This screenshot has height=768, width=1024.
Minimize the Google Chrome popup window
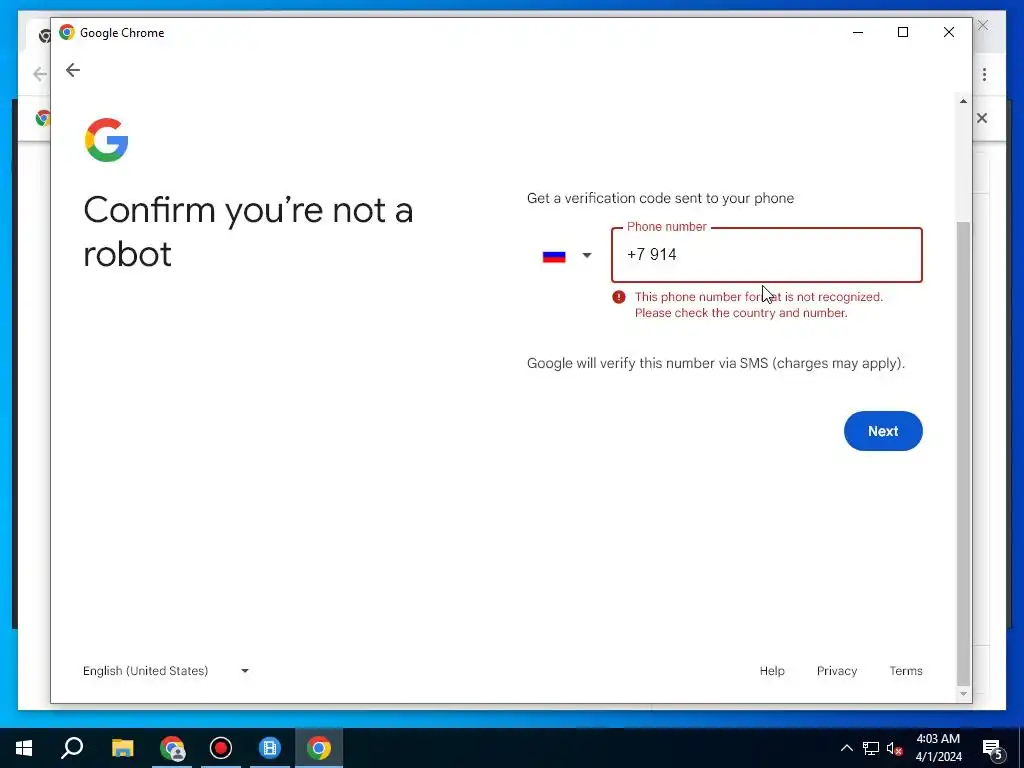[x=858, y=32]
